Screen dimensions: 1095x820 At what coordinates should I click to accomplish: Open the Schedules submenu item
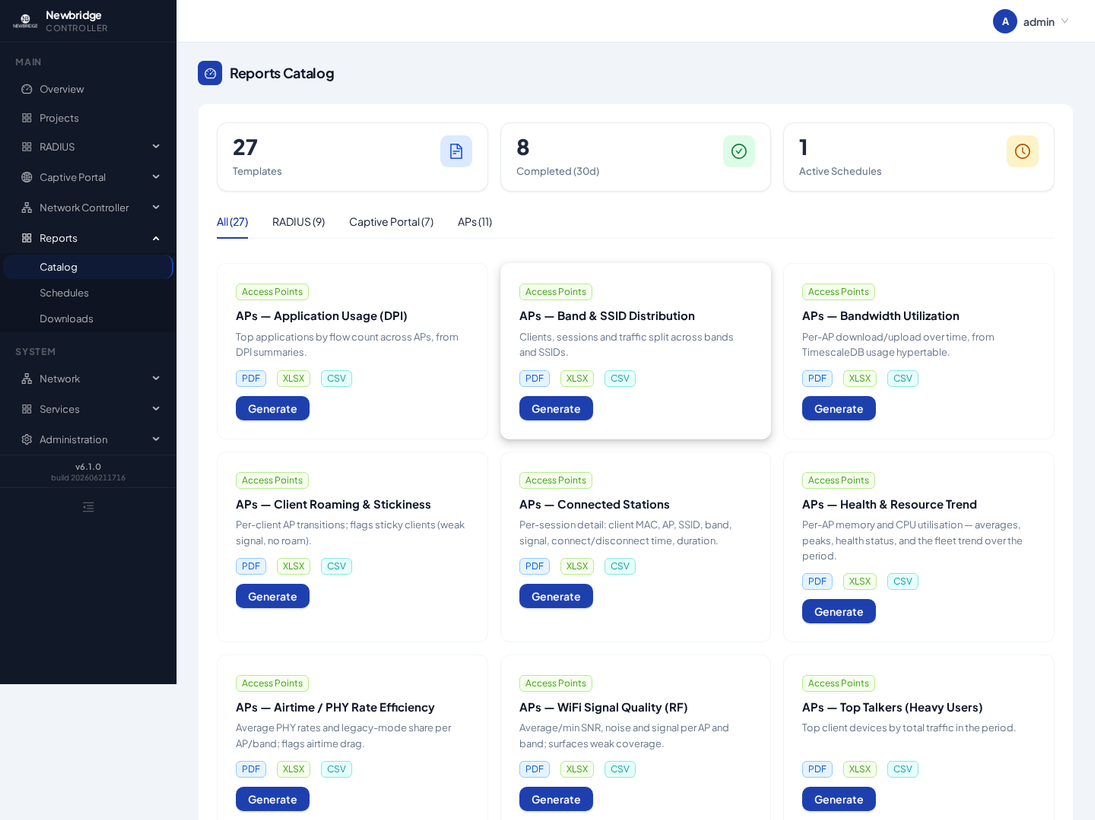click(x=88, y=293)
